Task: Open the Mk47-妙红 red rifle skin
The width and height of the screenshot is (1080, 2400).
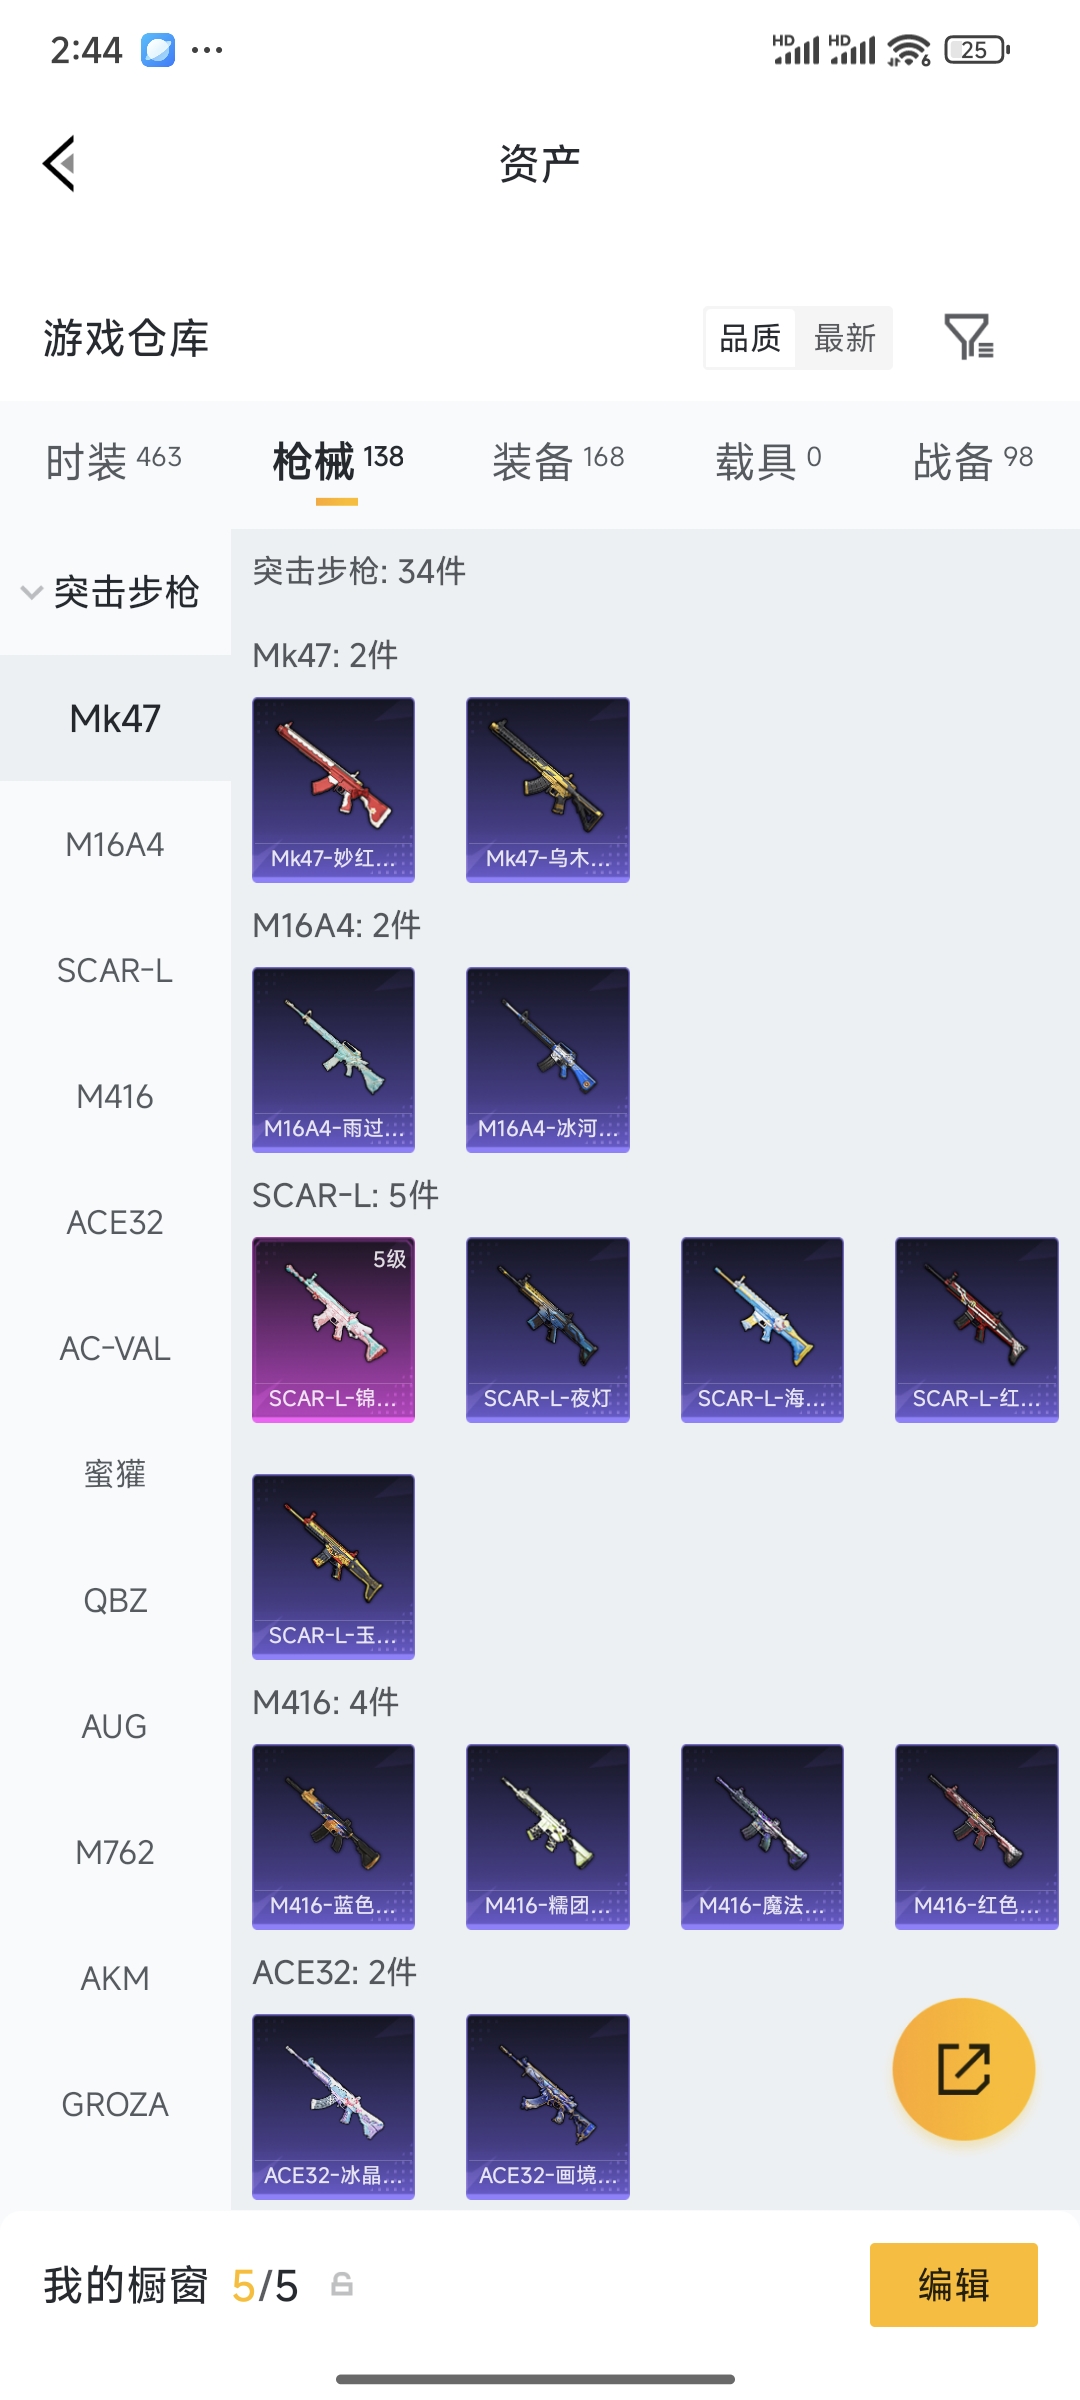Action: coord(333,790)
